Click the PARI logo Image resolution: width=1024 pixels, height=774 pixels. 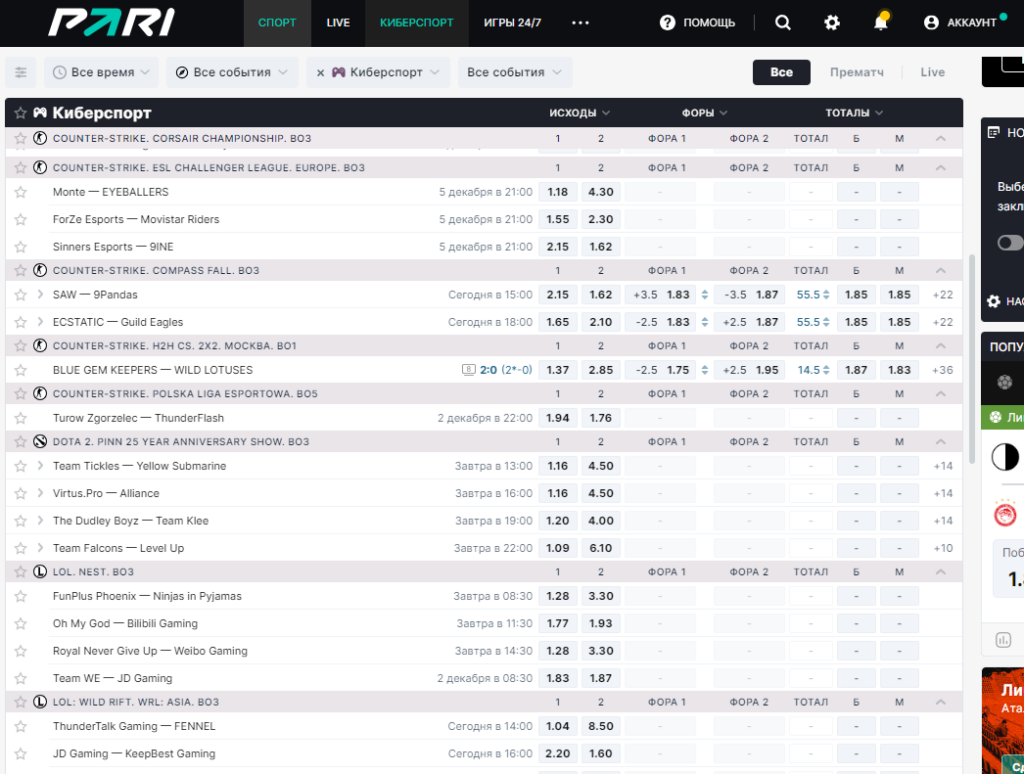pyautogui.click(x=112, y=22)
